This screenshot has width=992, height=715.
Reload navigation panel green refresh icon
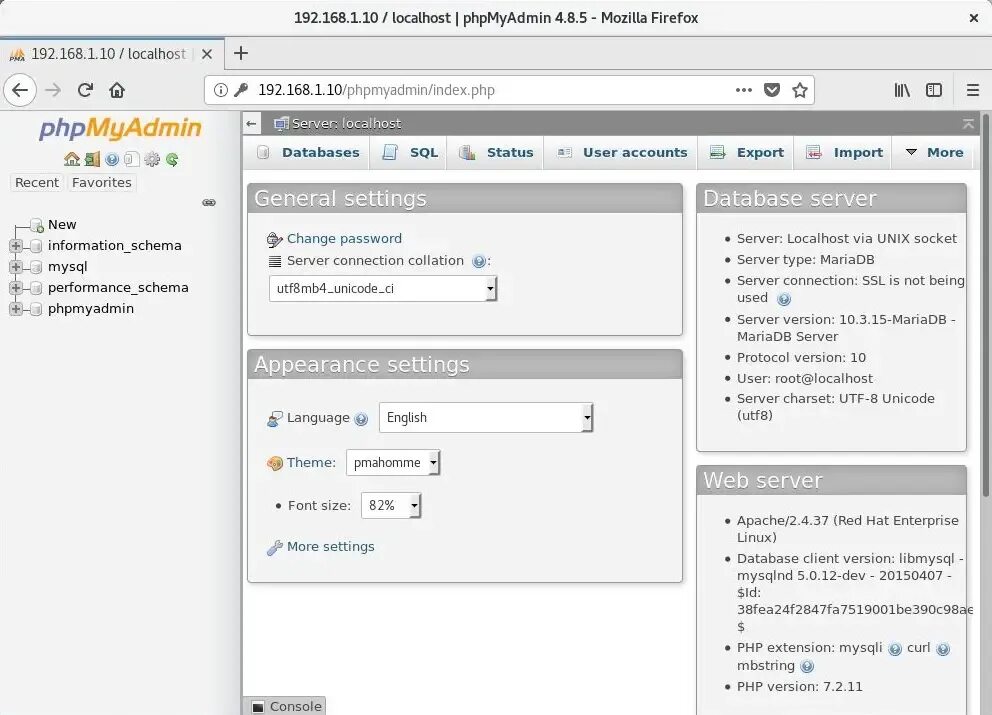pos(172,159)
